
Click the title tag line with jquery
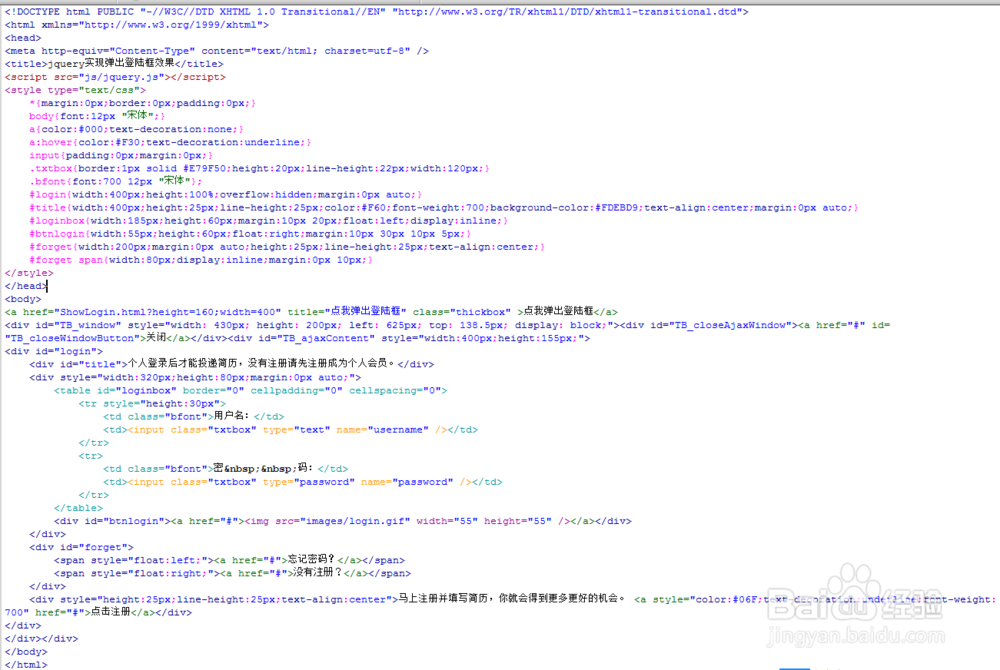[114, 64]
